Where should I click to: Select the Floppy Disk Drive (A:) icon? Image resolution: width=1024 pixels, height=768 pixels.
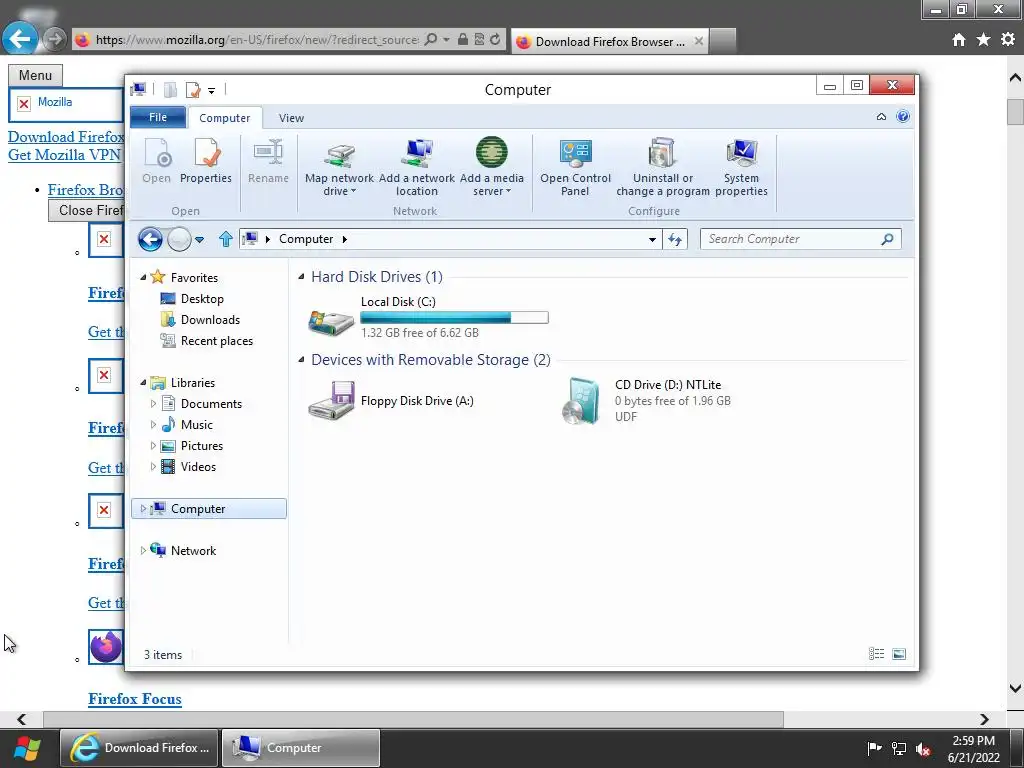331,400
